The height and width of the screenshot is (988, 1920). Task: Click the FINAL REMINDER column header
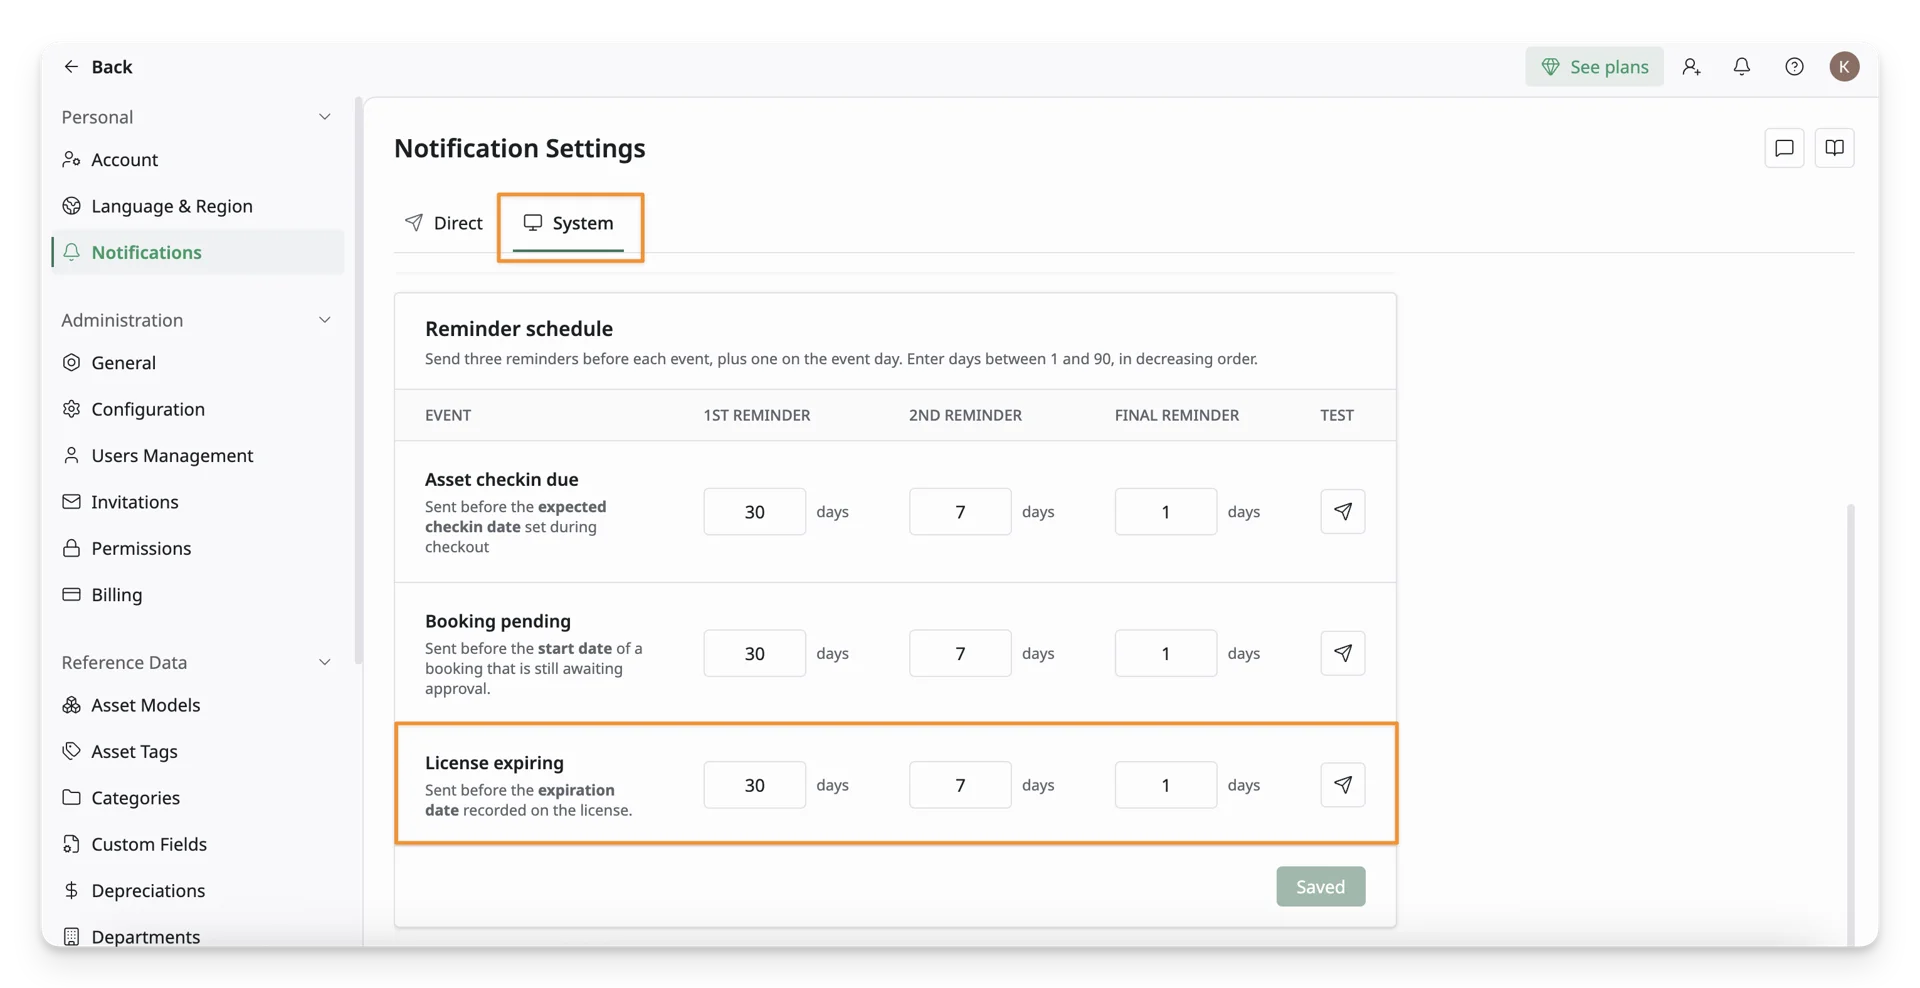tap(1176, 415)
